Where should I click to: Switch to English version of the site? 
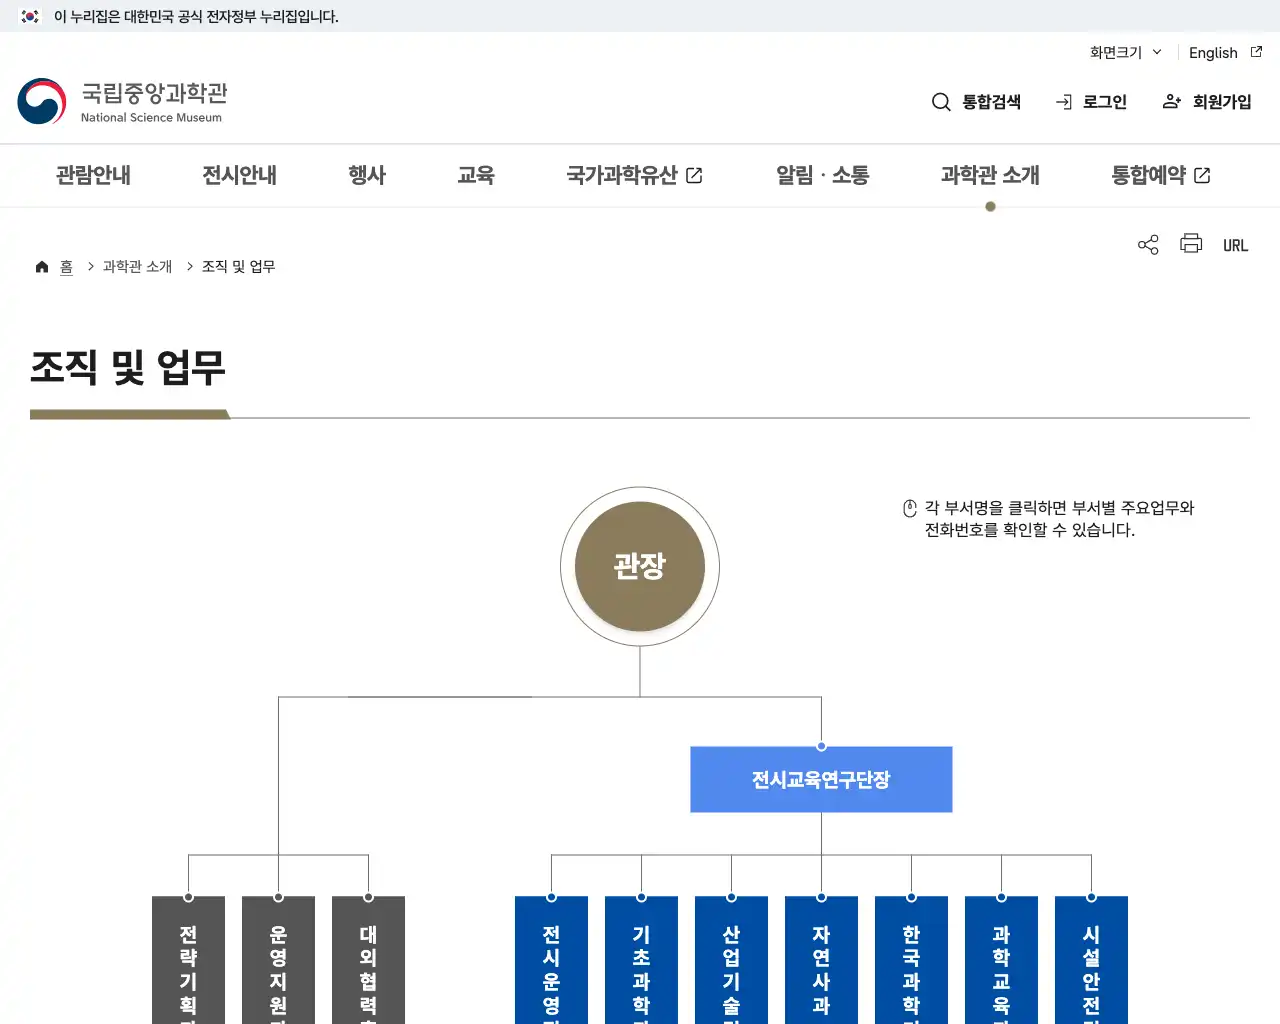1213,52
